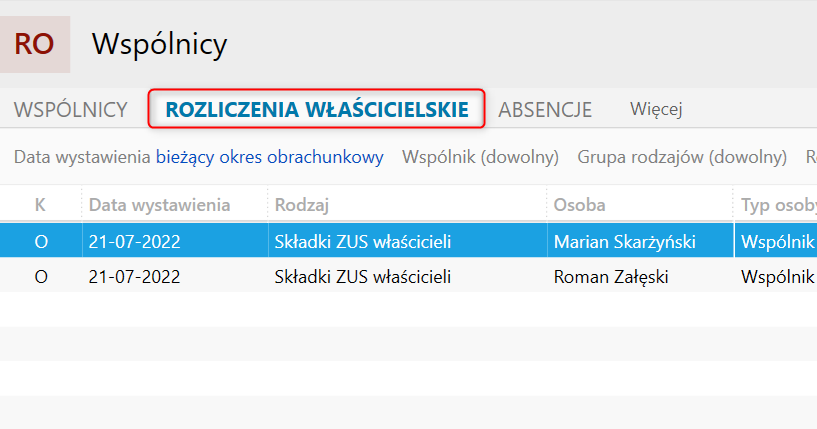Open the Data wystawienia filter
817x429 pixels.
[x=82, y=157]
